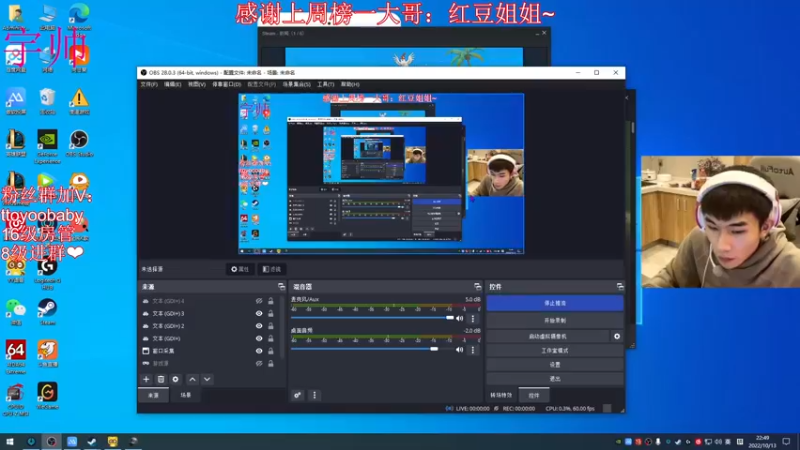Open Steam desktop shortcut
The height and width of the screenshot is (450, 800).
[47, 312]
